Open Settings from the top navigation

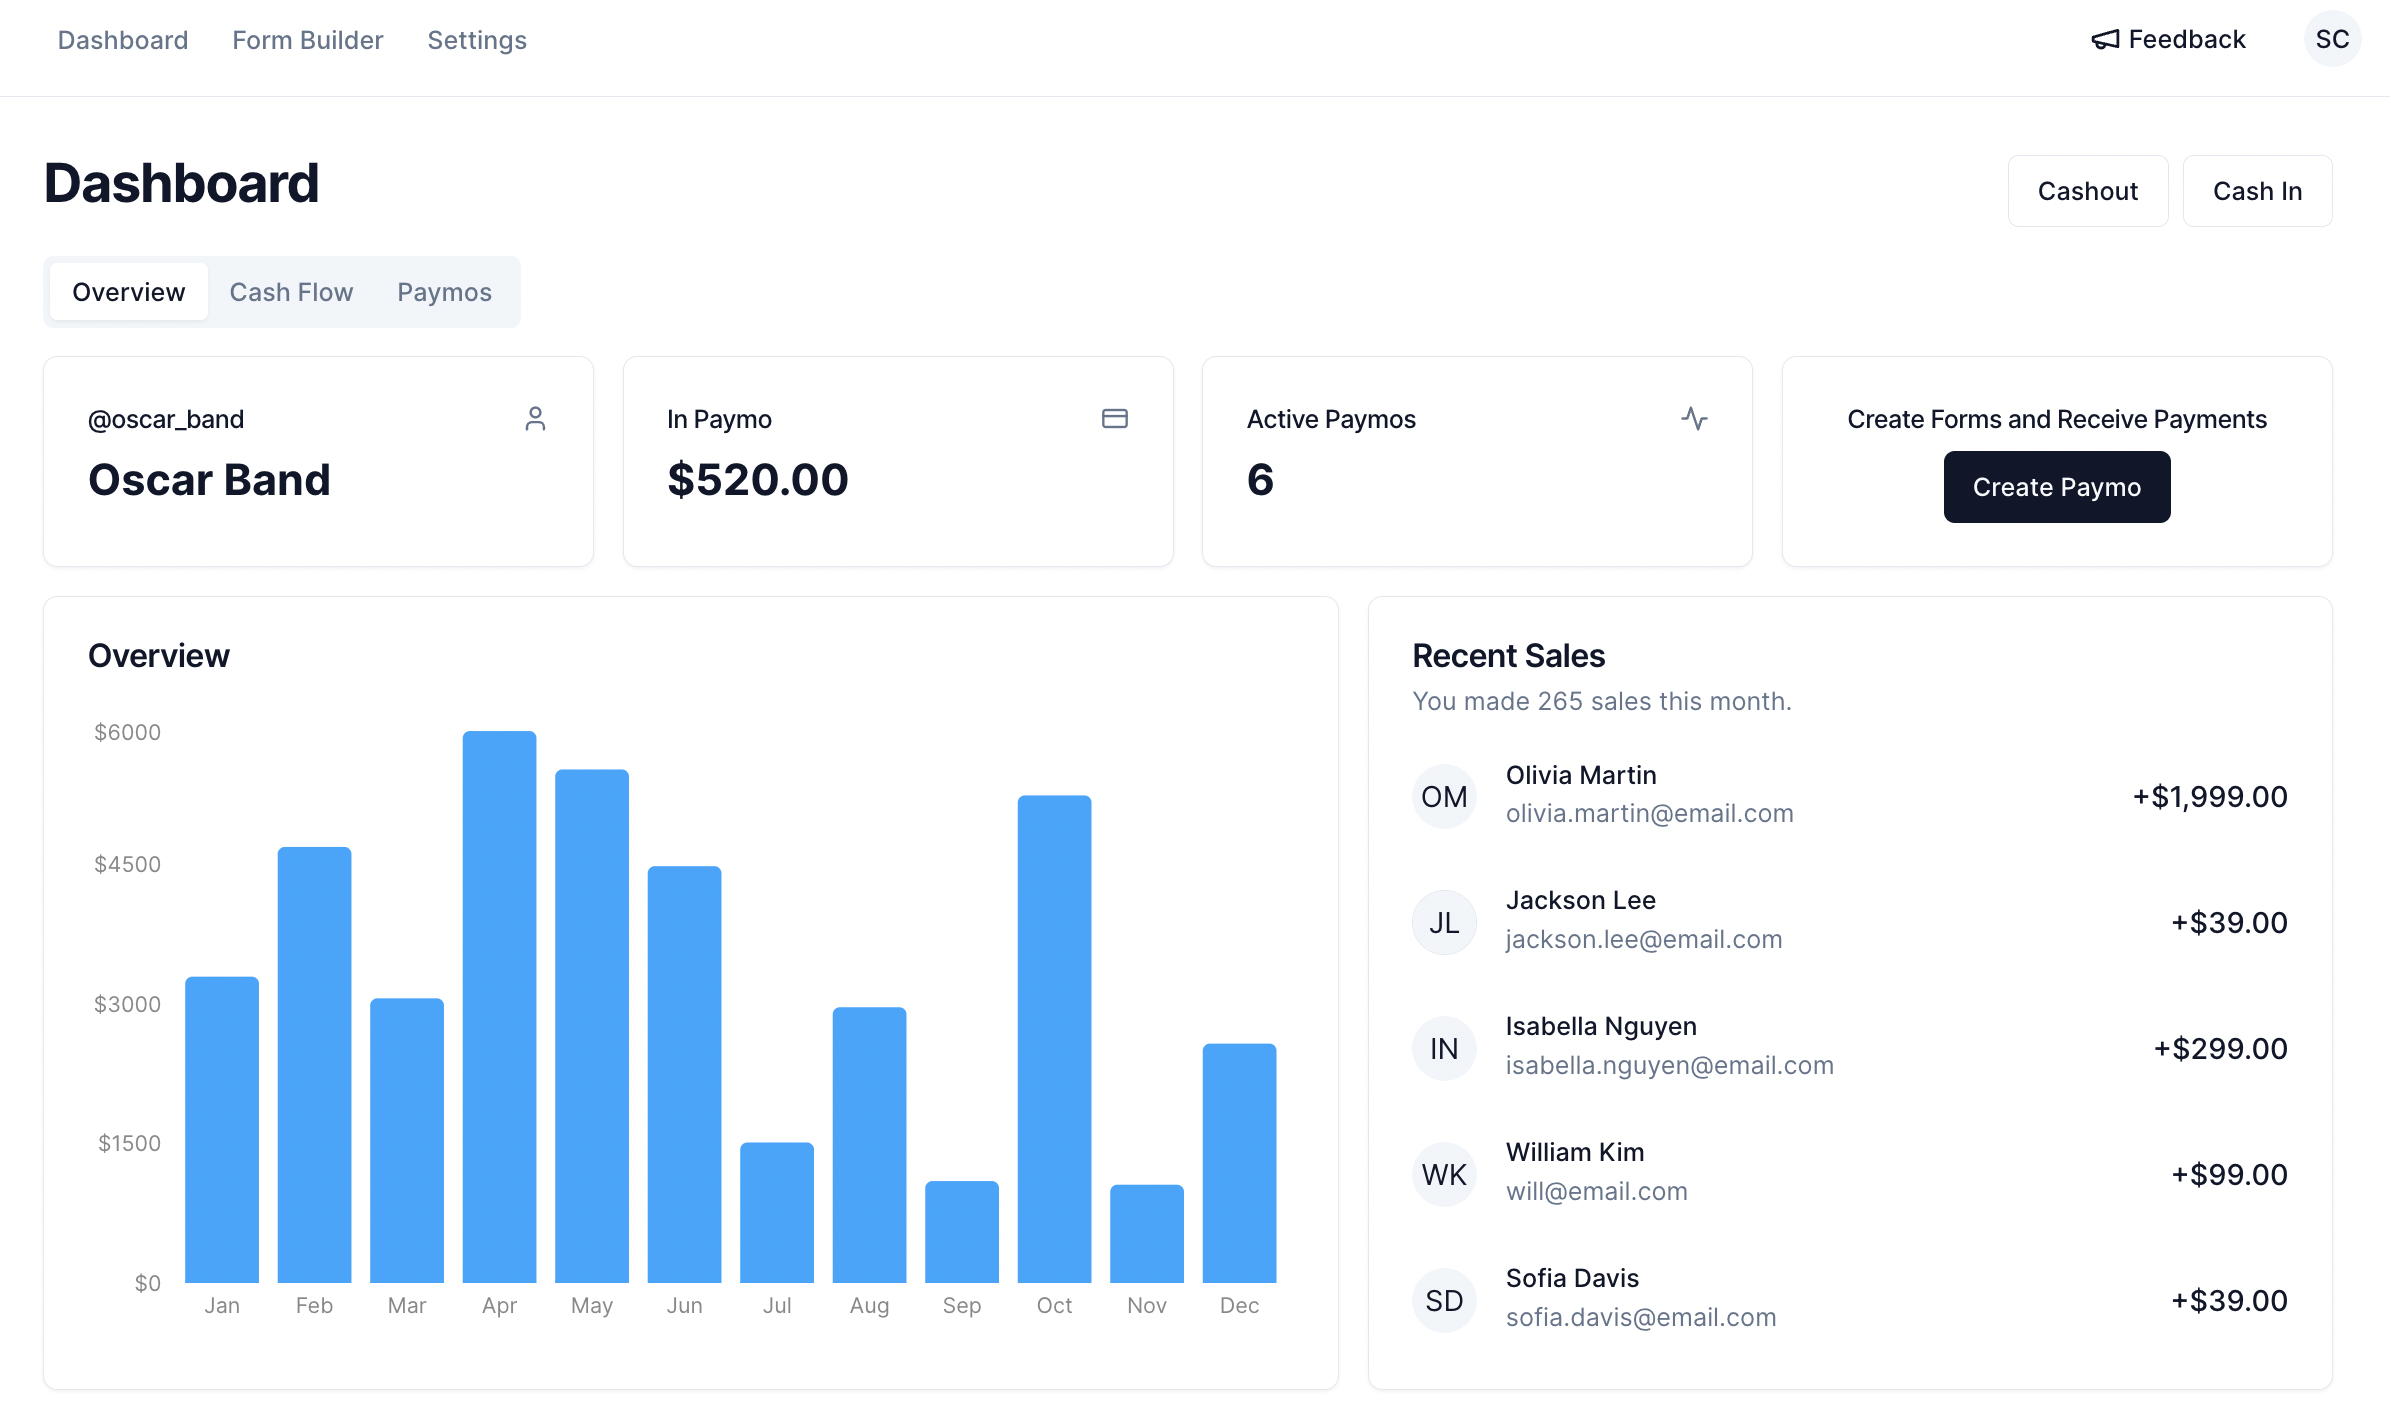[x=477, y=40]
